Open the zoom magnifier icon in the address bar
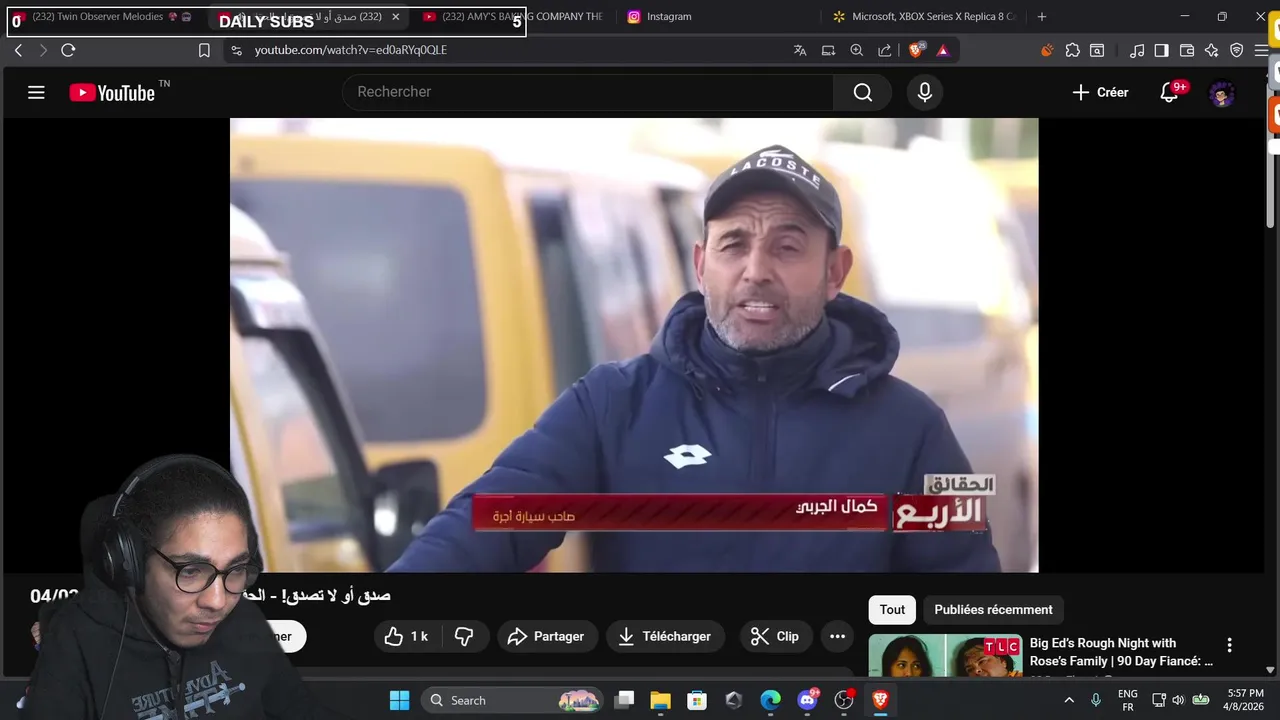This screenshot has height=720, width=1280. pos(856,50)
